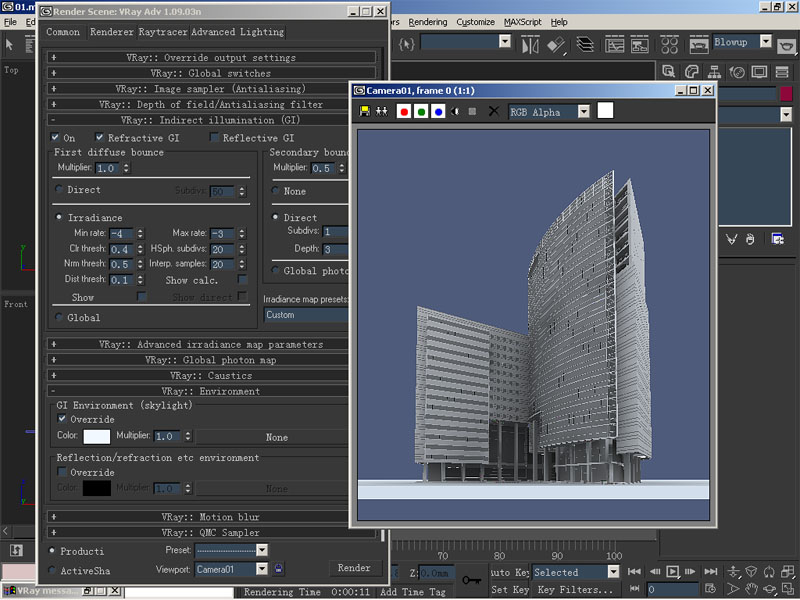Open the Blowup render type dropdown
800x600 pixels.
click(765, 41)
